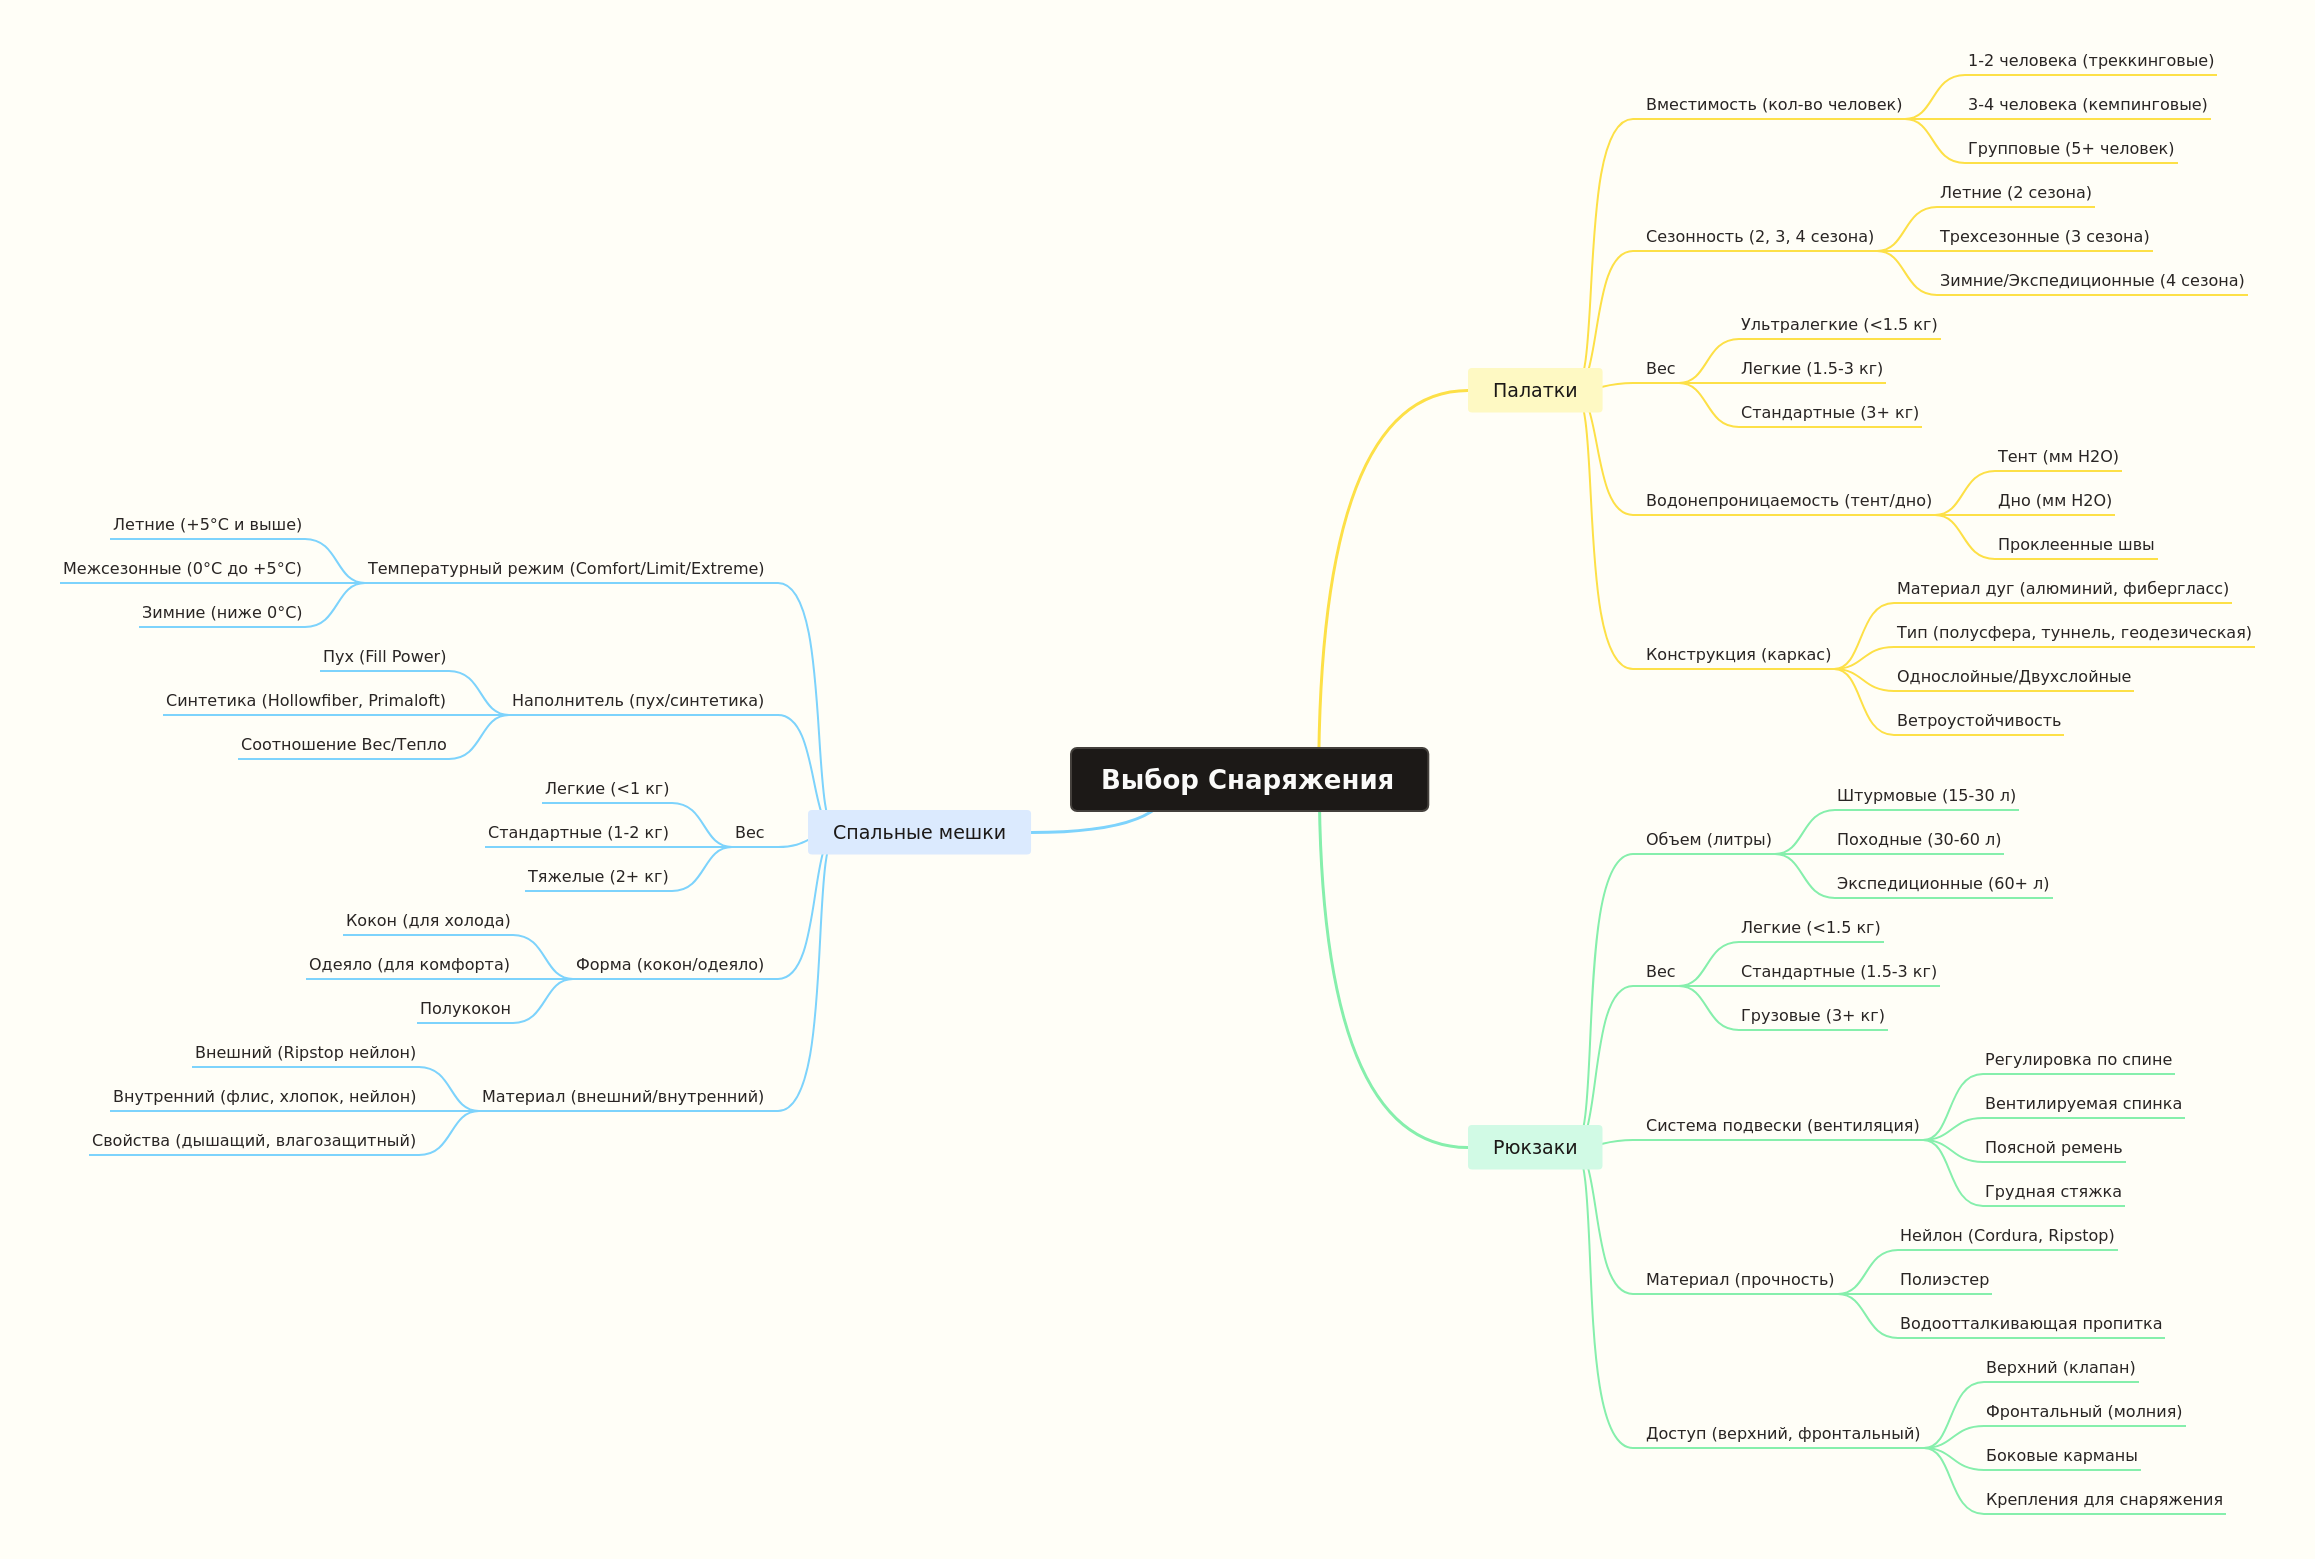Select Водонепроницаемость (тент/дно) node
Viewport: 2315px width, 1559px height.
[1789, 501]
